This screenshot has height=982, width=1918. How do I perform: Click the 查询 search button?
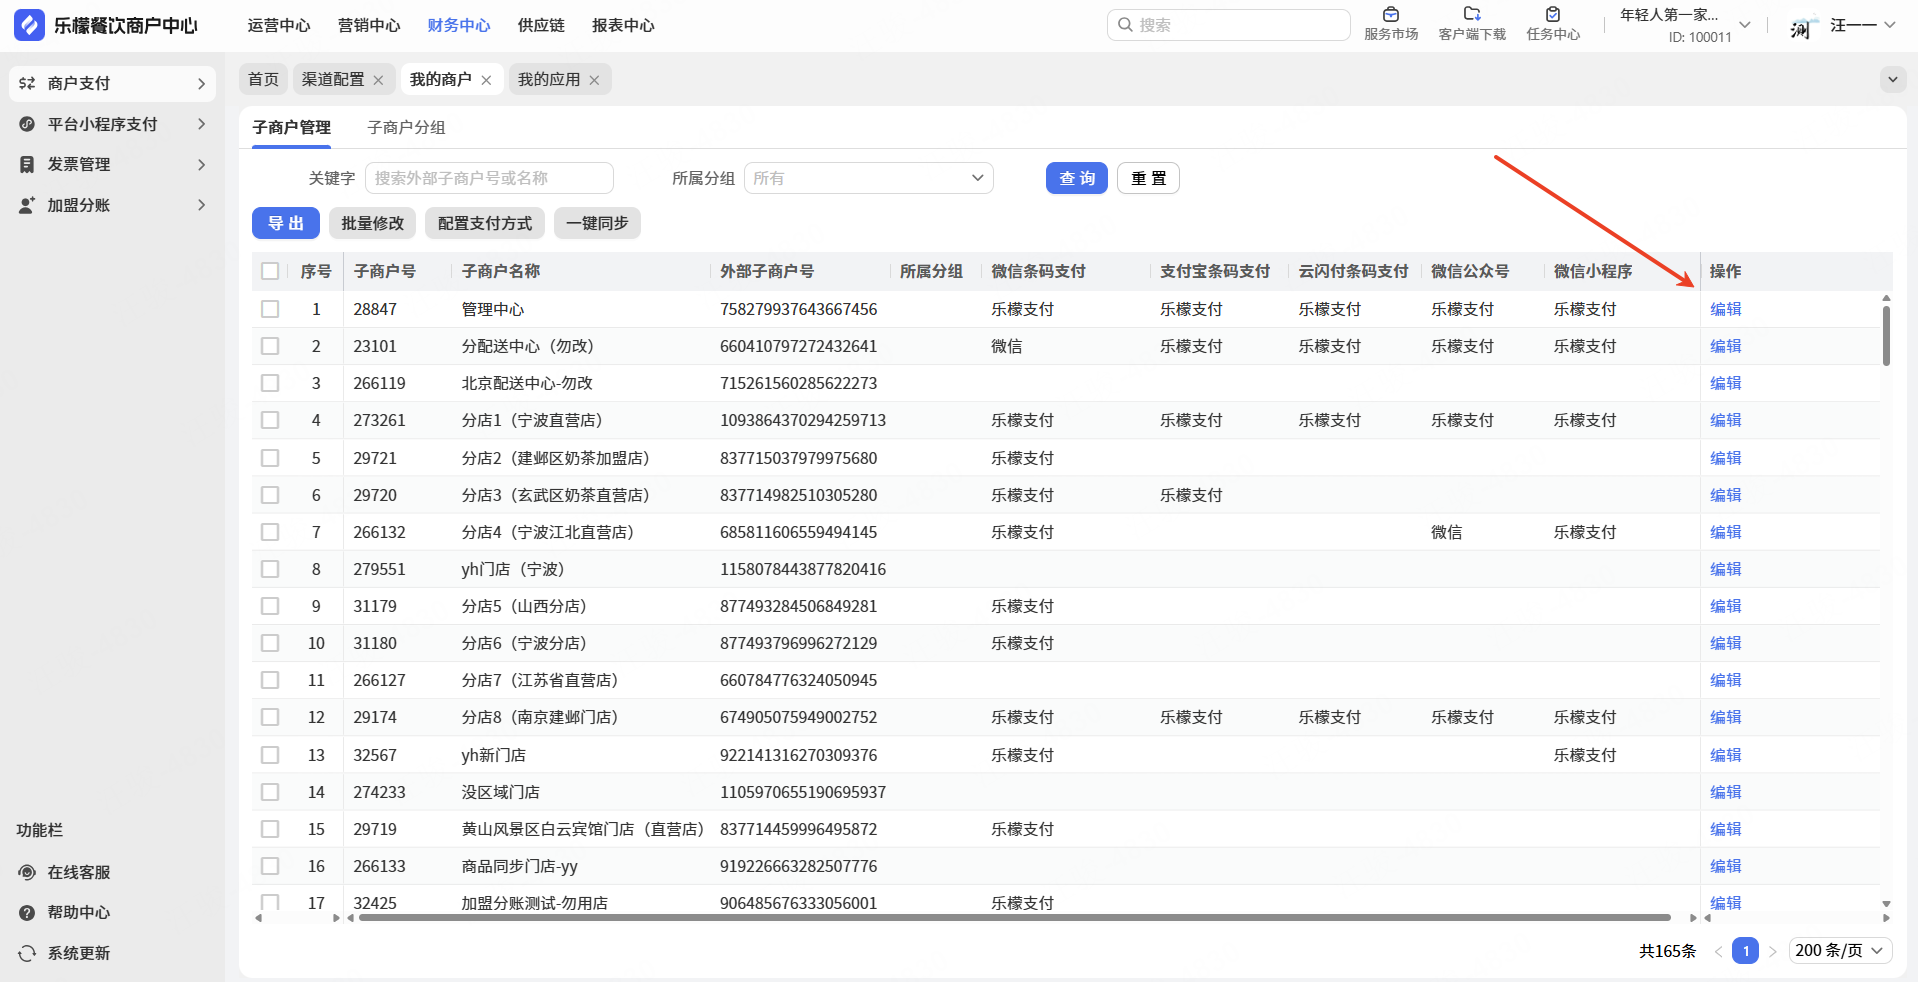click(1076, 178)
